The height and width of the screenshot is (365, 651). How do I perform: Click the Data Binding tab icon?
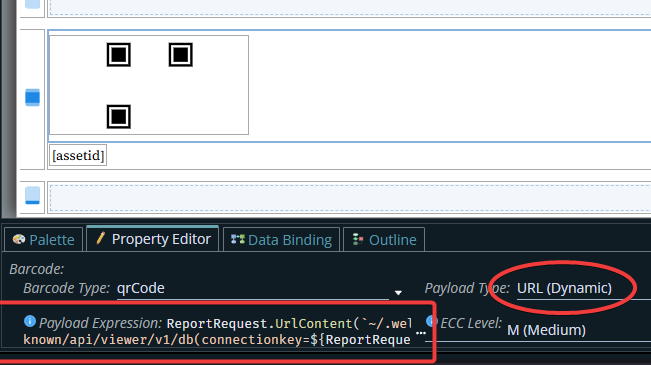click(237, 239)
